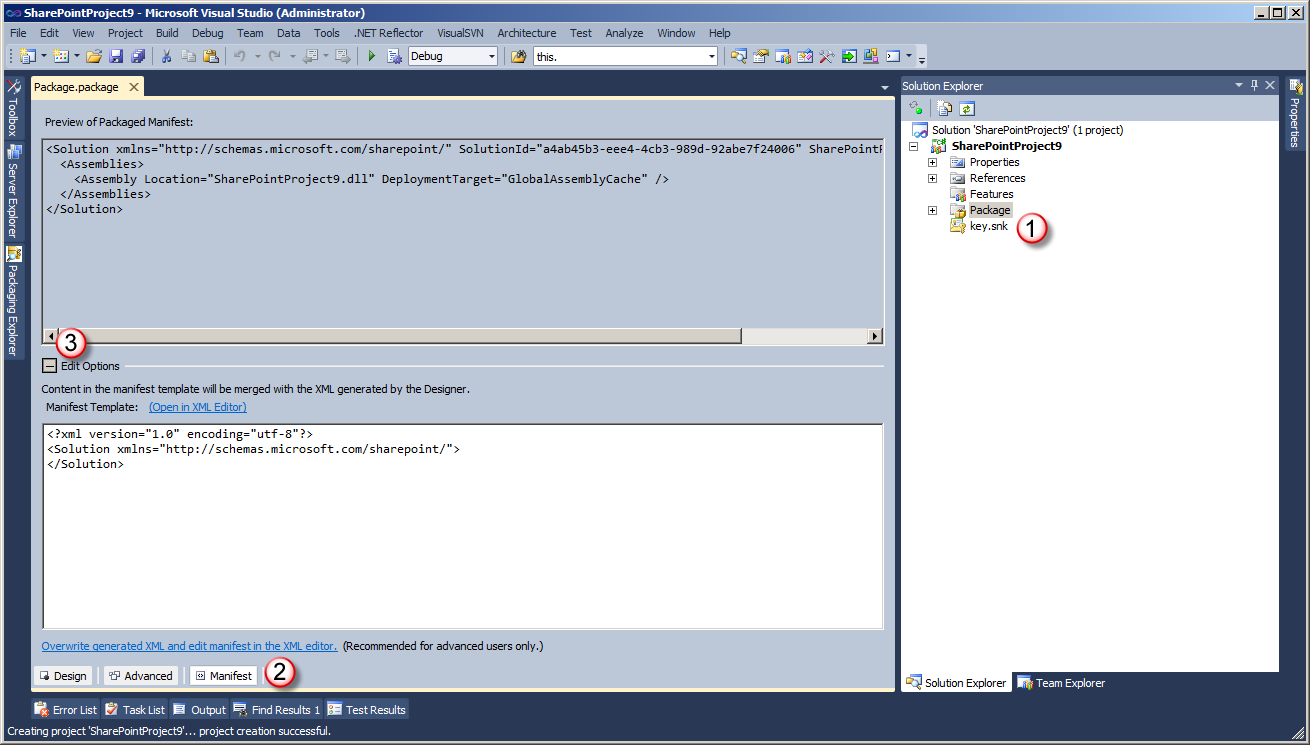
Task: Open the .NET Reflector menu
Action: [x=388, y=33]
